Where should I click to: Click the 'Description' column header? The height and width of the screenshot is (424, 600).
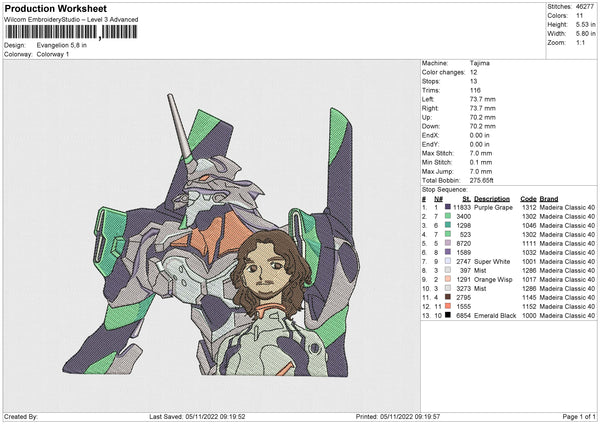(492, 199)
